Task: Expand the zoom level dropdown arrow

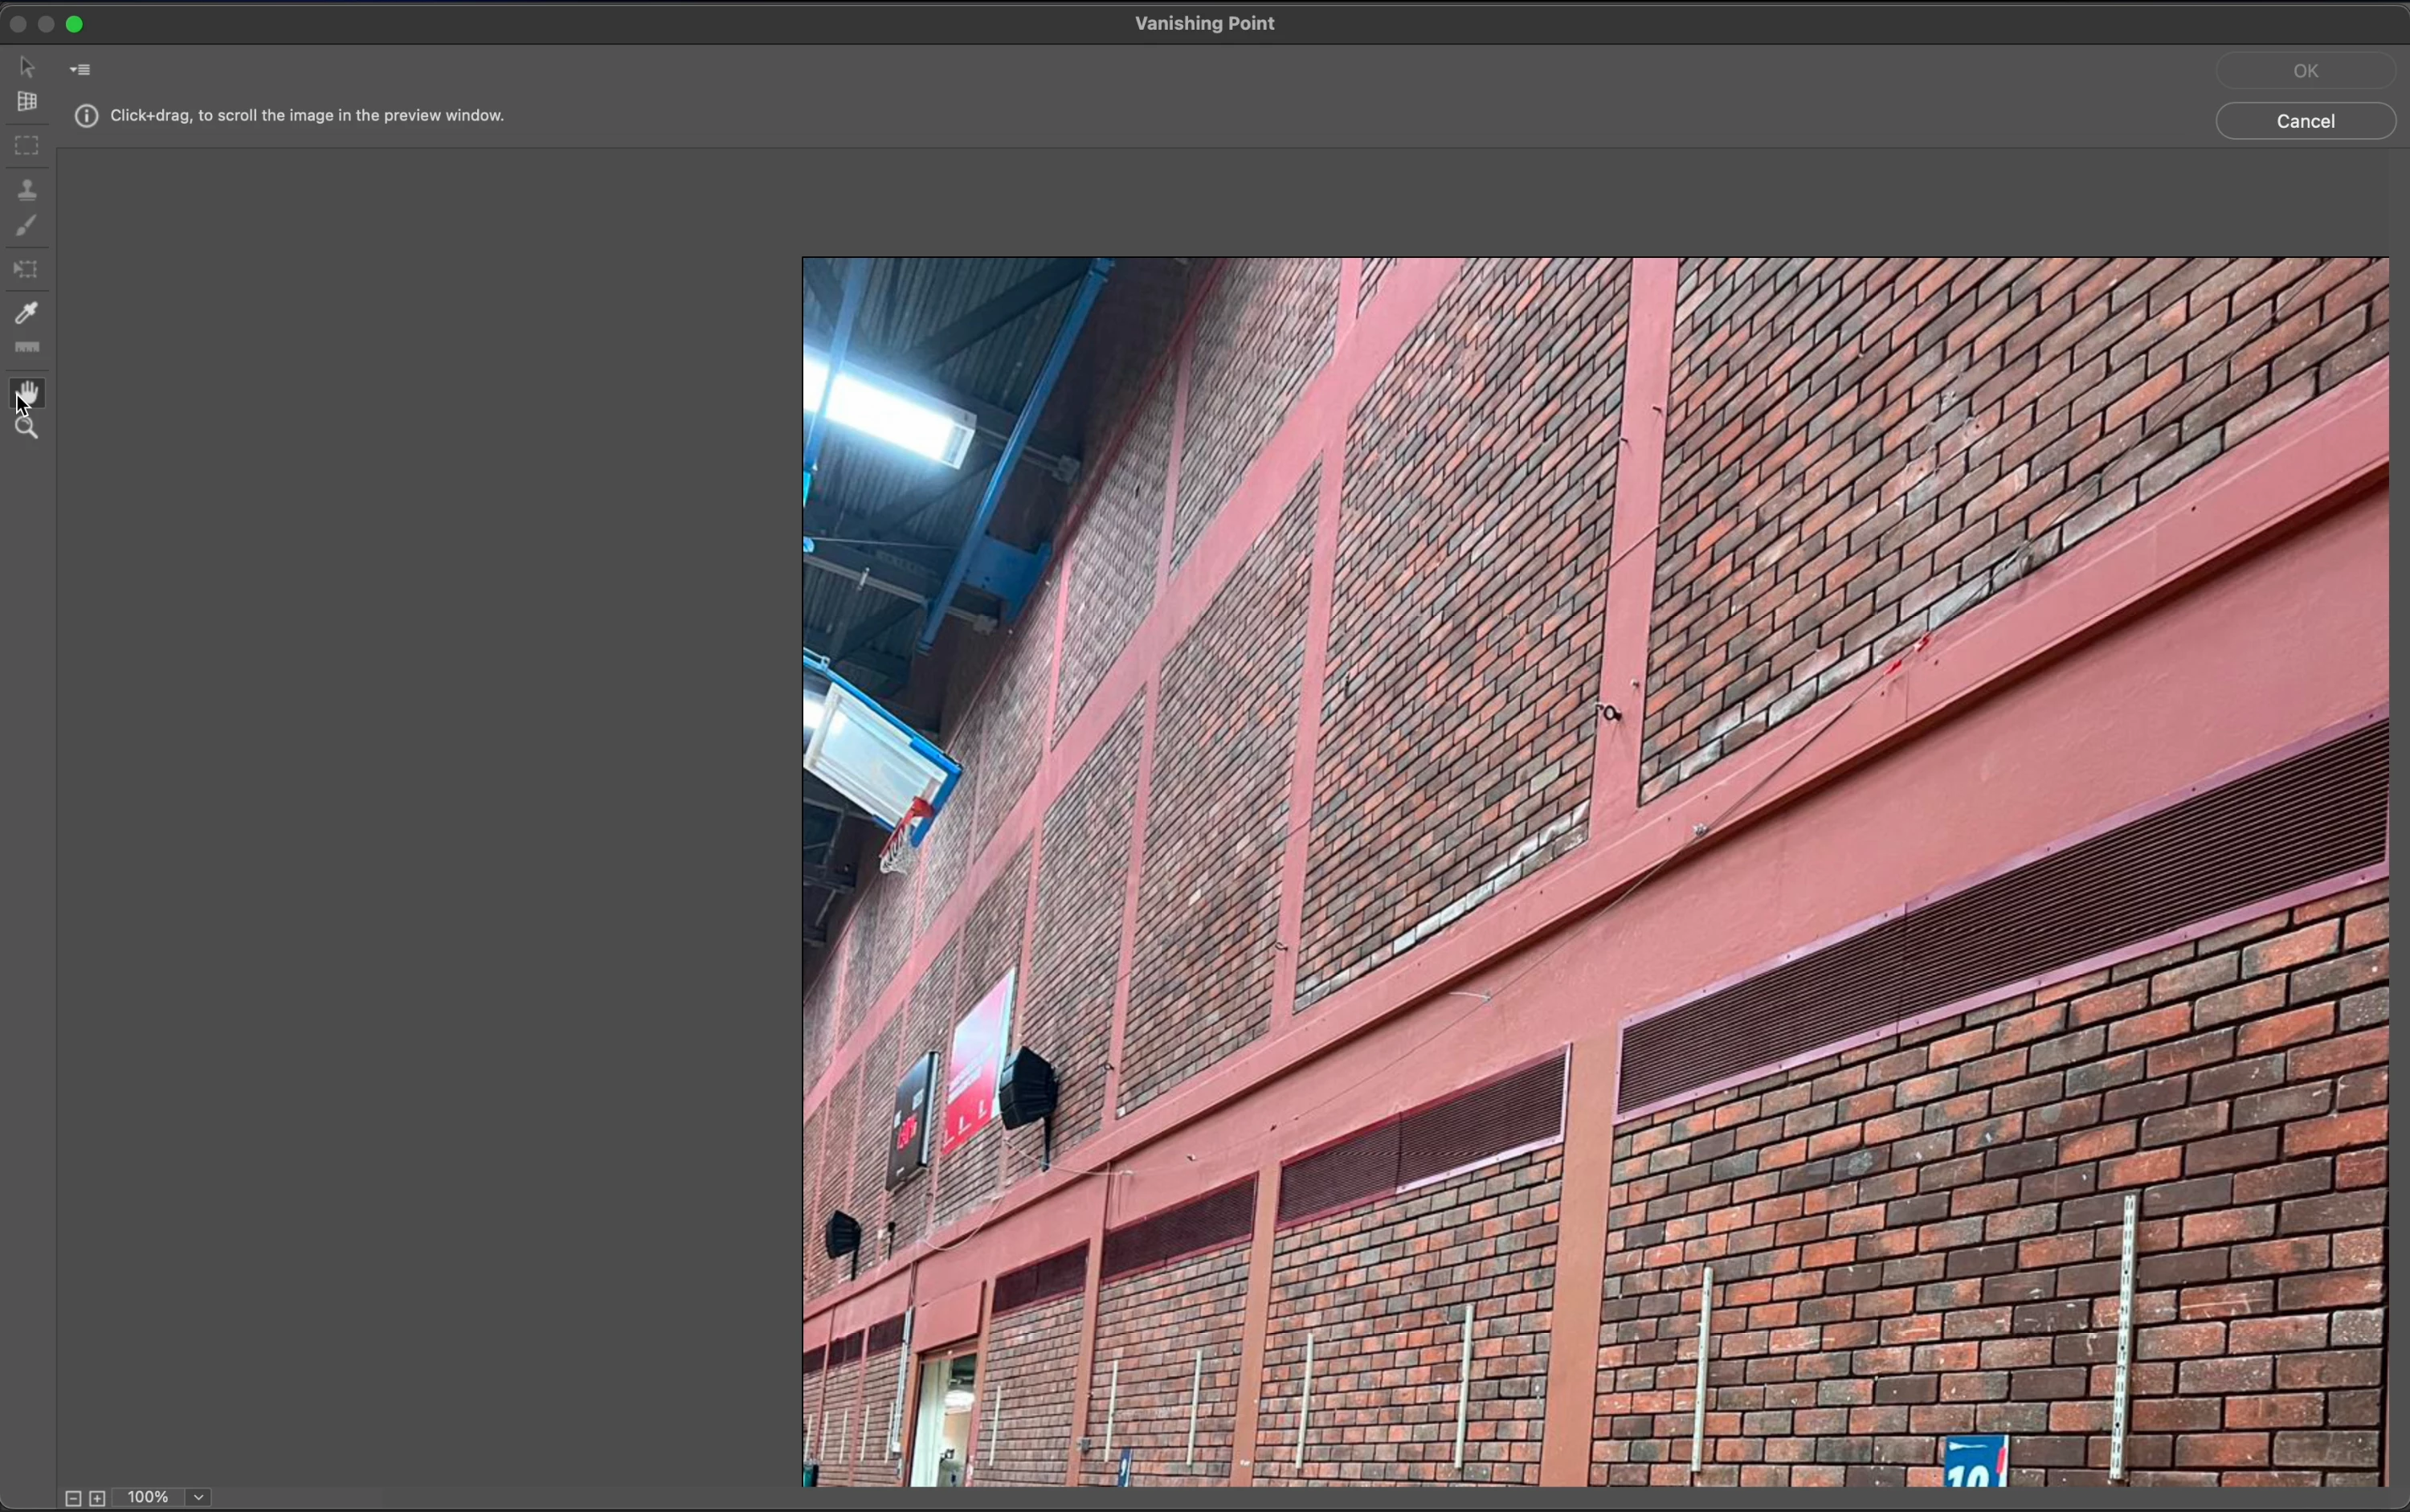Action: tap(200, 1497)
